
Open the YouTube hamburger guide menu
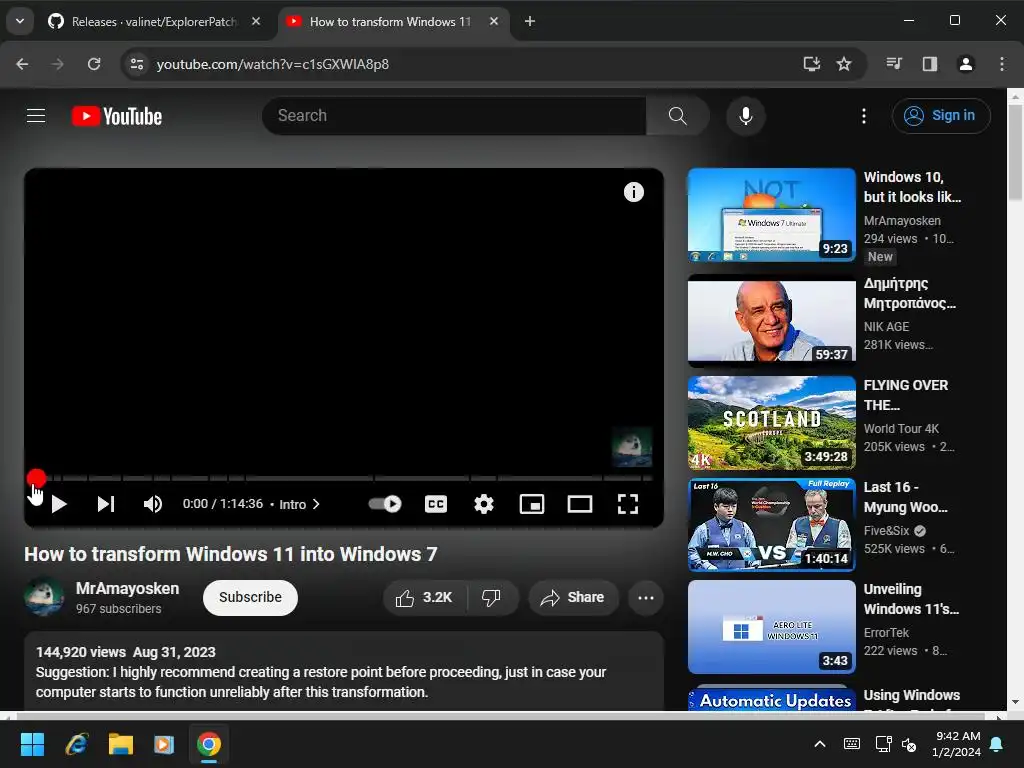(36, 116)
